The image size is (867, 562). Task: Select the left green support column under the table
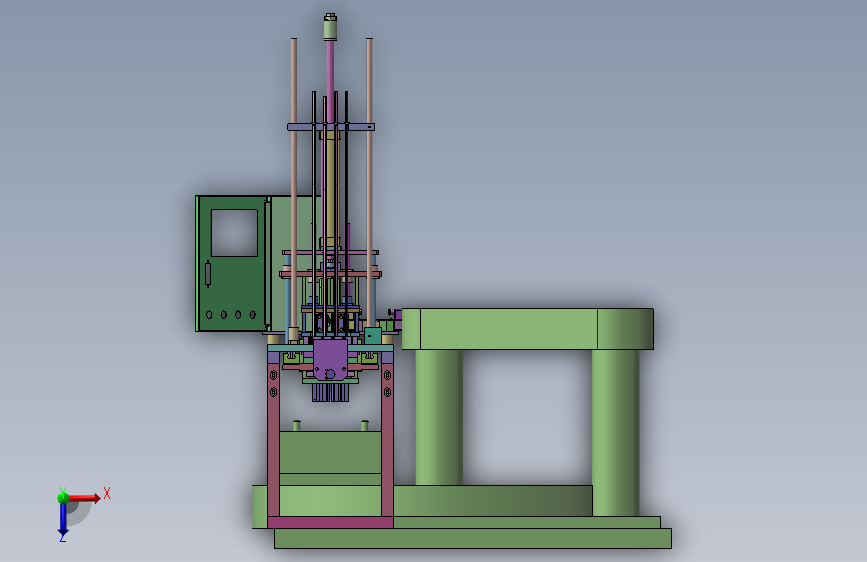[x=439, y=418]
